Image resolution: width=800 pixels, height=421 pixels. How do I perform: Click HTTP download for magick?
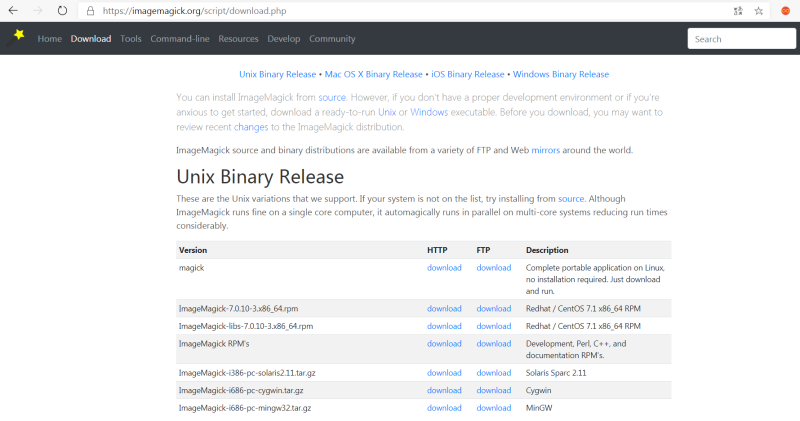[444, 267]
